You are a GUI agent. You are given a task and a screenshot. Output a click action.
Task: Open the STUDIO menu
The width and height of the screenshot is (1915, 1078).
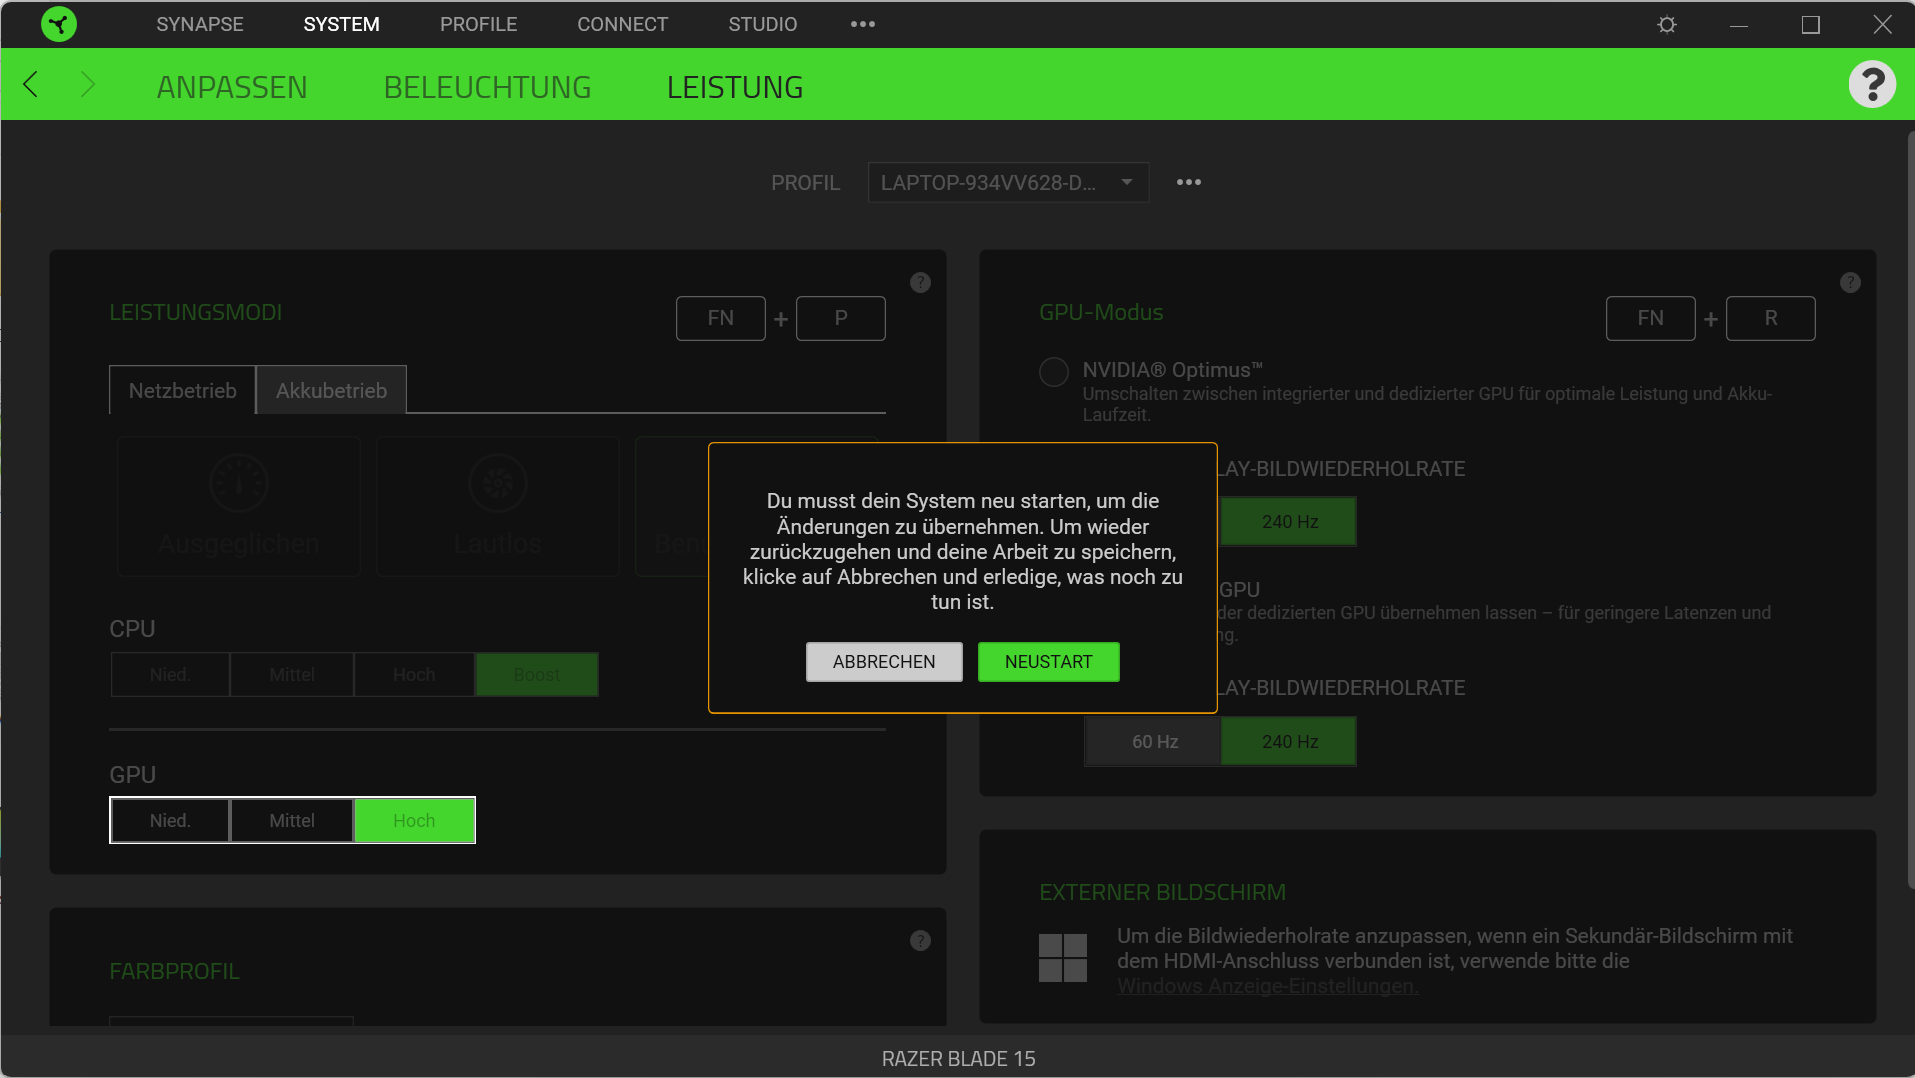click(x=763, y=24)
